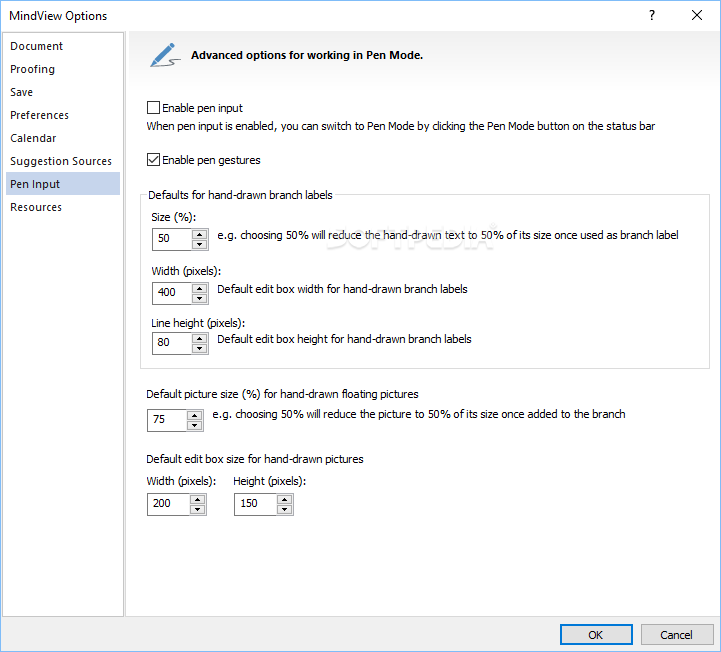Increase Size (%) with up arrow
The width and height of the screenshot is (721, 652).
click(x=200, y=234)
